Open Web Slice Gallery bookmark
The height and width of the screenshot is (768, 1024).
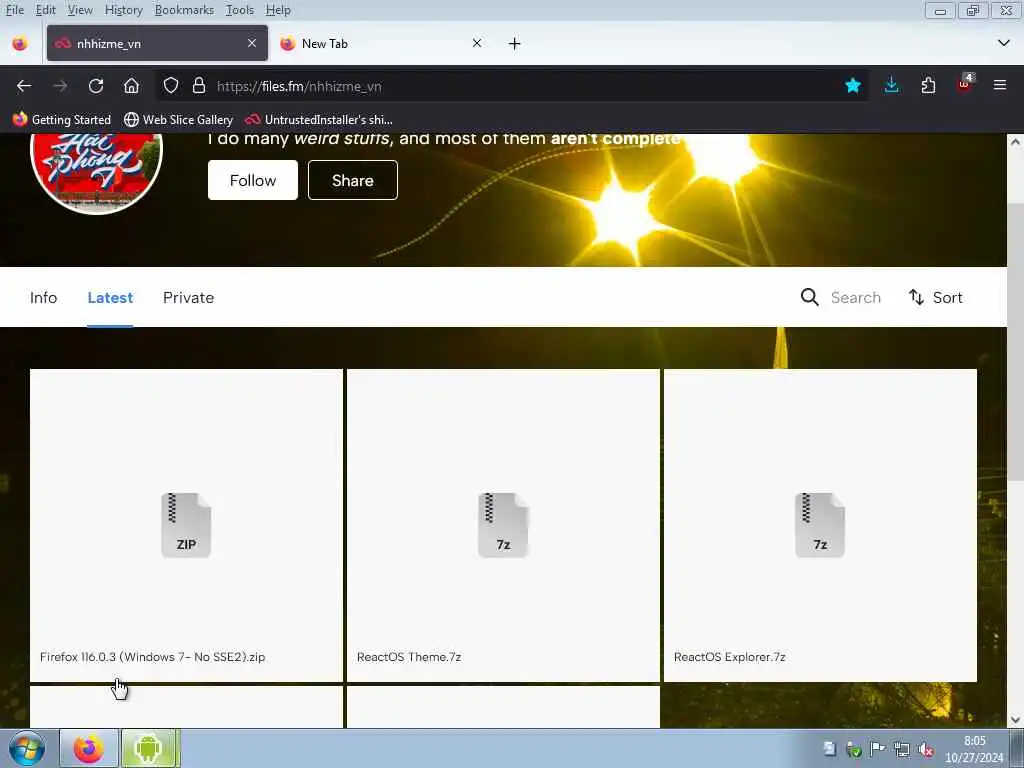pos(179,120)
